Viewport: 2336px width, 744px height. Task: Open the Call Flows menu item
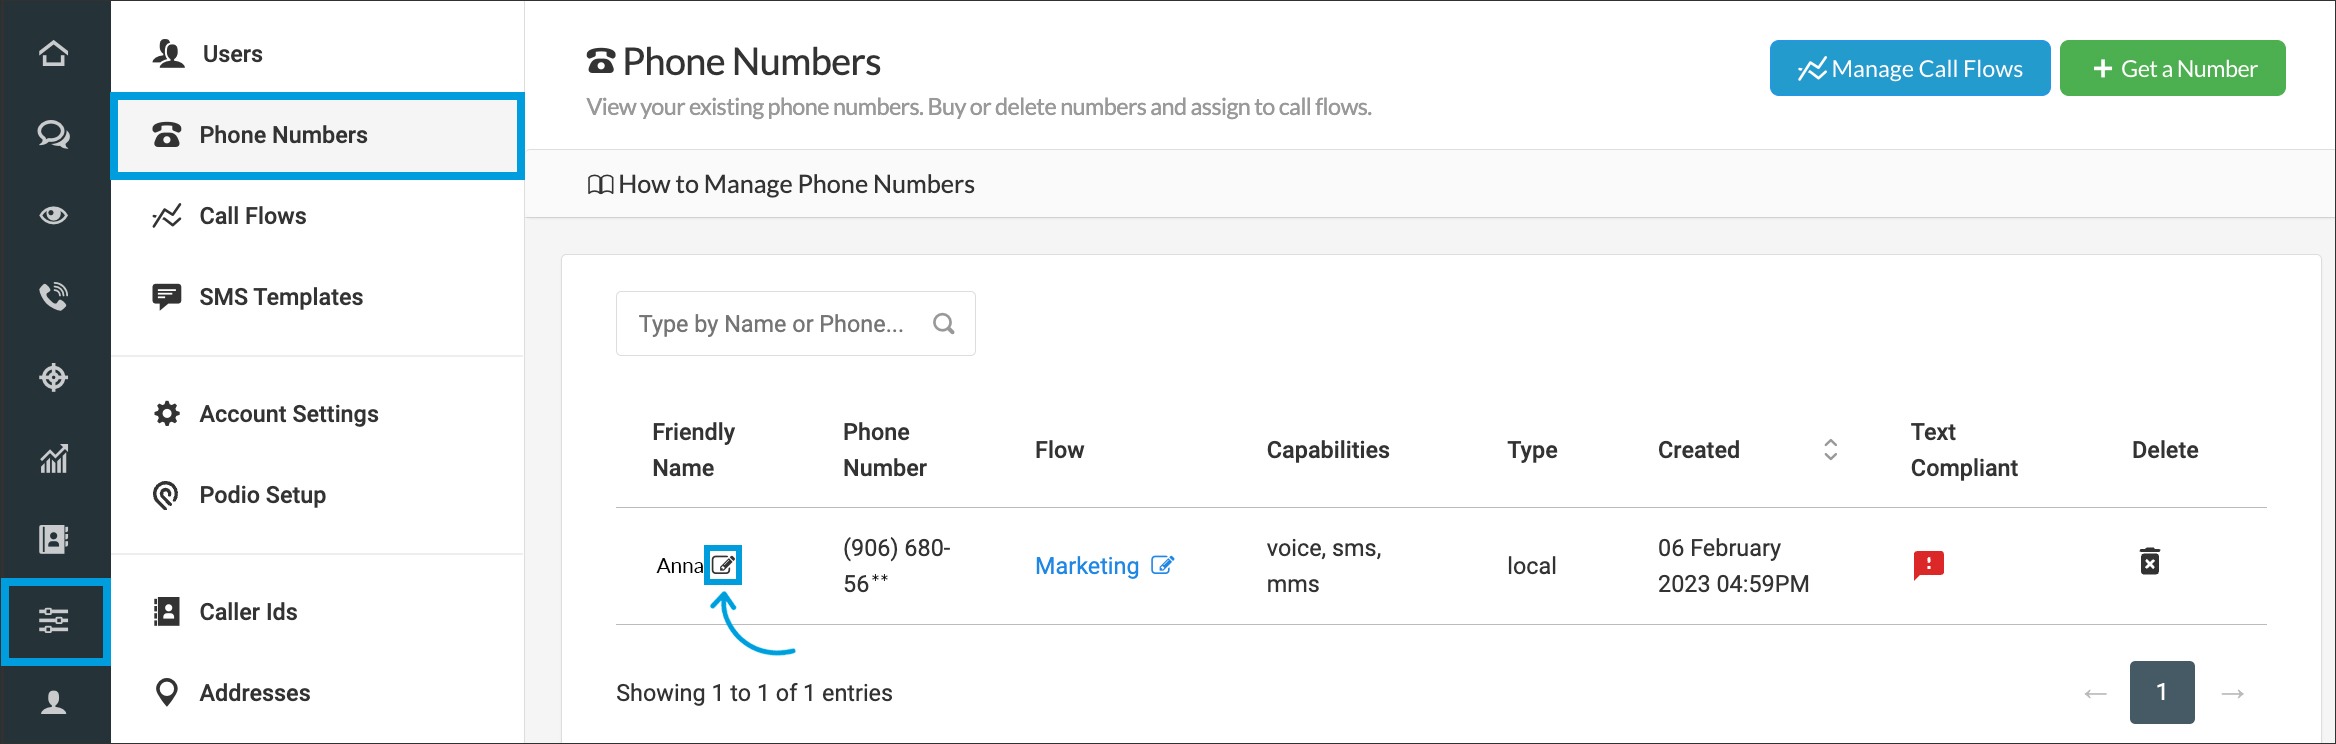pos(252,216)
